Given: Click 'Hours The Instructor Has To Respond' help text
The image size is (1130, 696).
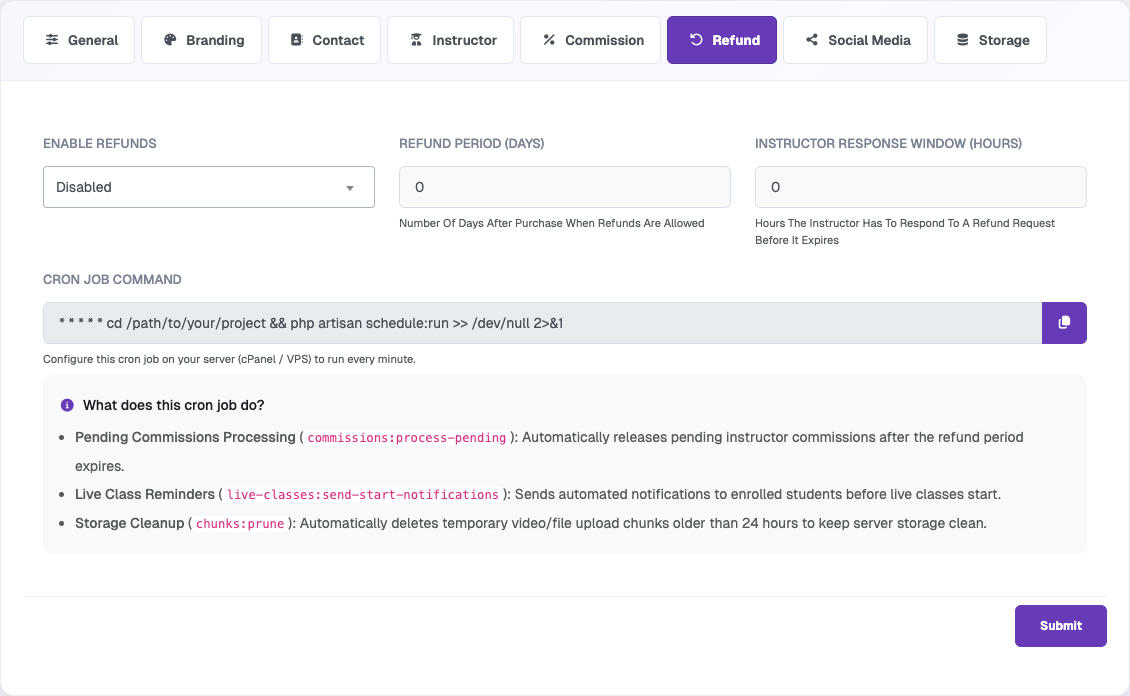Looking at the screenshot, I should pos(905,232).
